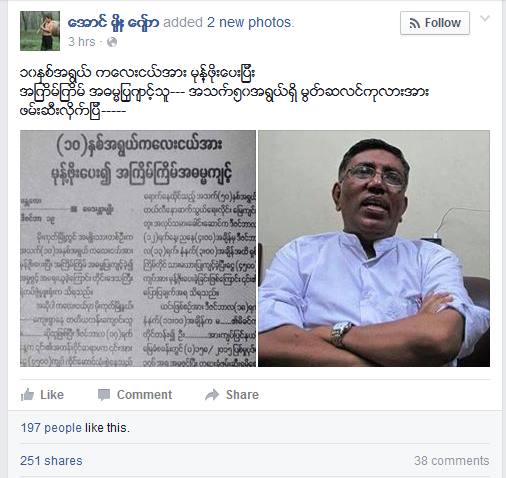Open the '2 new photos' link
This screenshot has height=478, width=506.
tap(250, 22)
